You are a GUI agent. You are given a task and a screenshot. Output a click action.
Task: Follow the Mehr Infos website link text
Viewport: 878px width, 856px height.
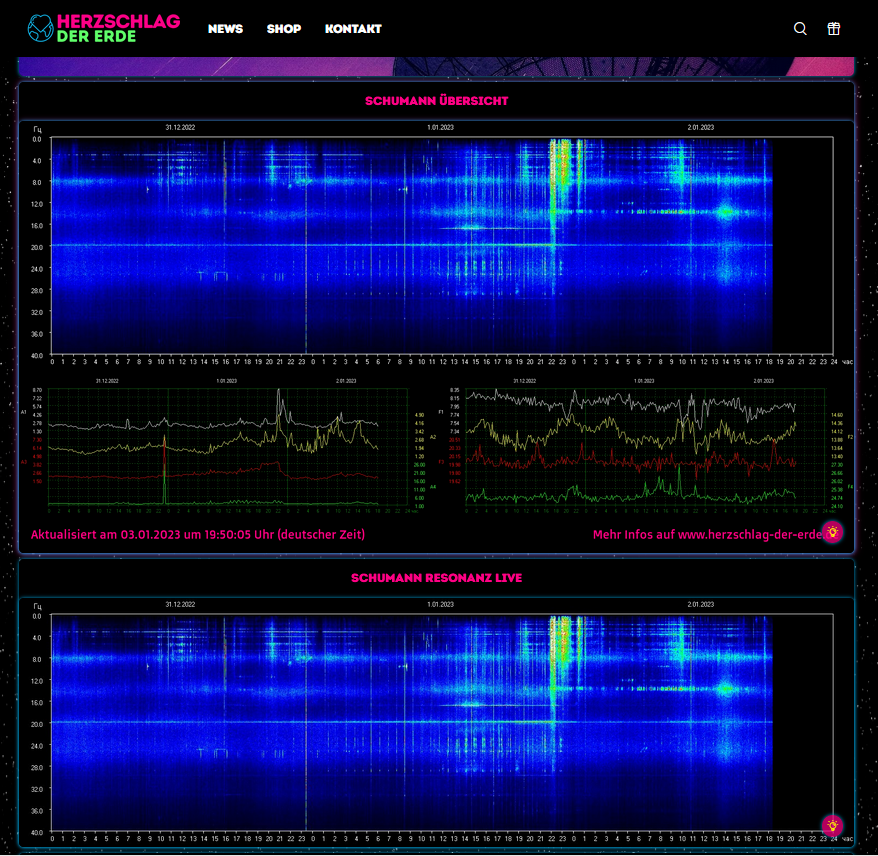point(706,535)
